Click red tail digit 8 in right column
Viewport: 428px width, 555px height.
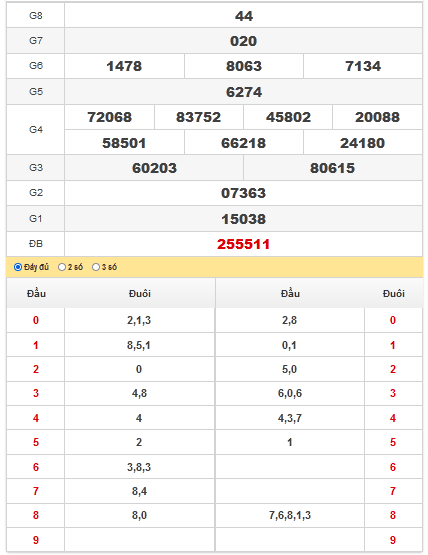pos(393,515)
